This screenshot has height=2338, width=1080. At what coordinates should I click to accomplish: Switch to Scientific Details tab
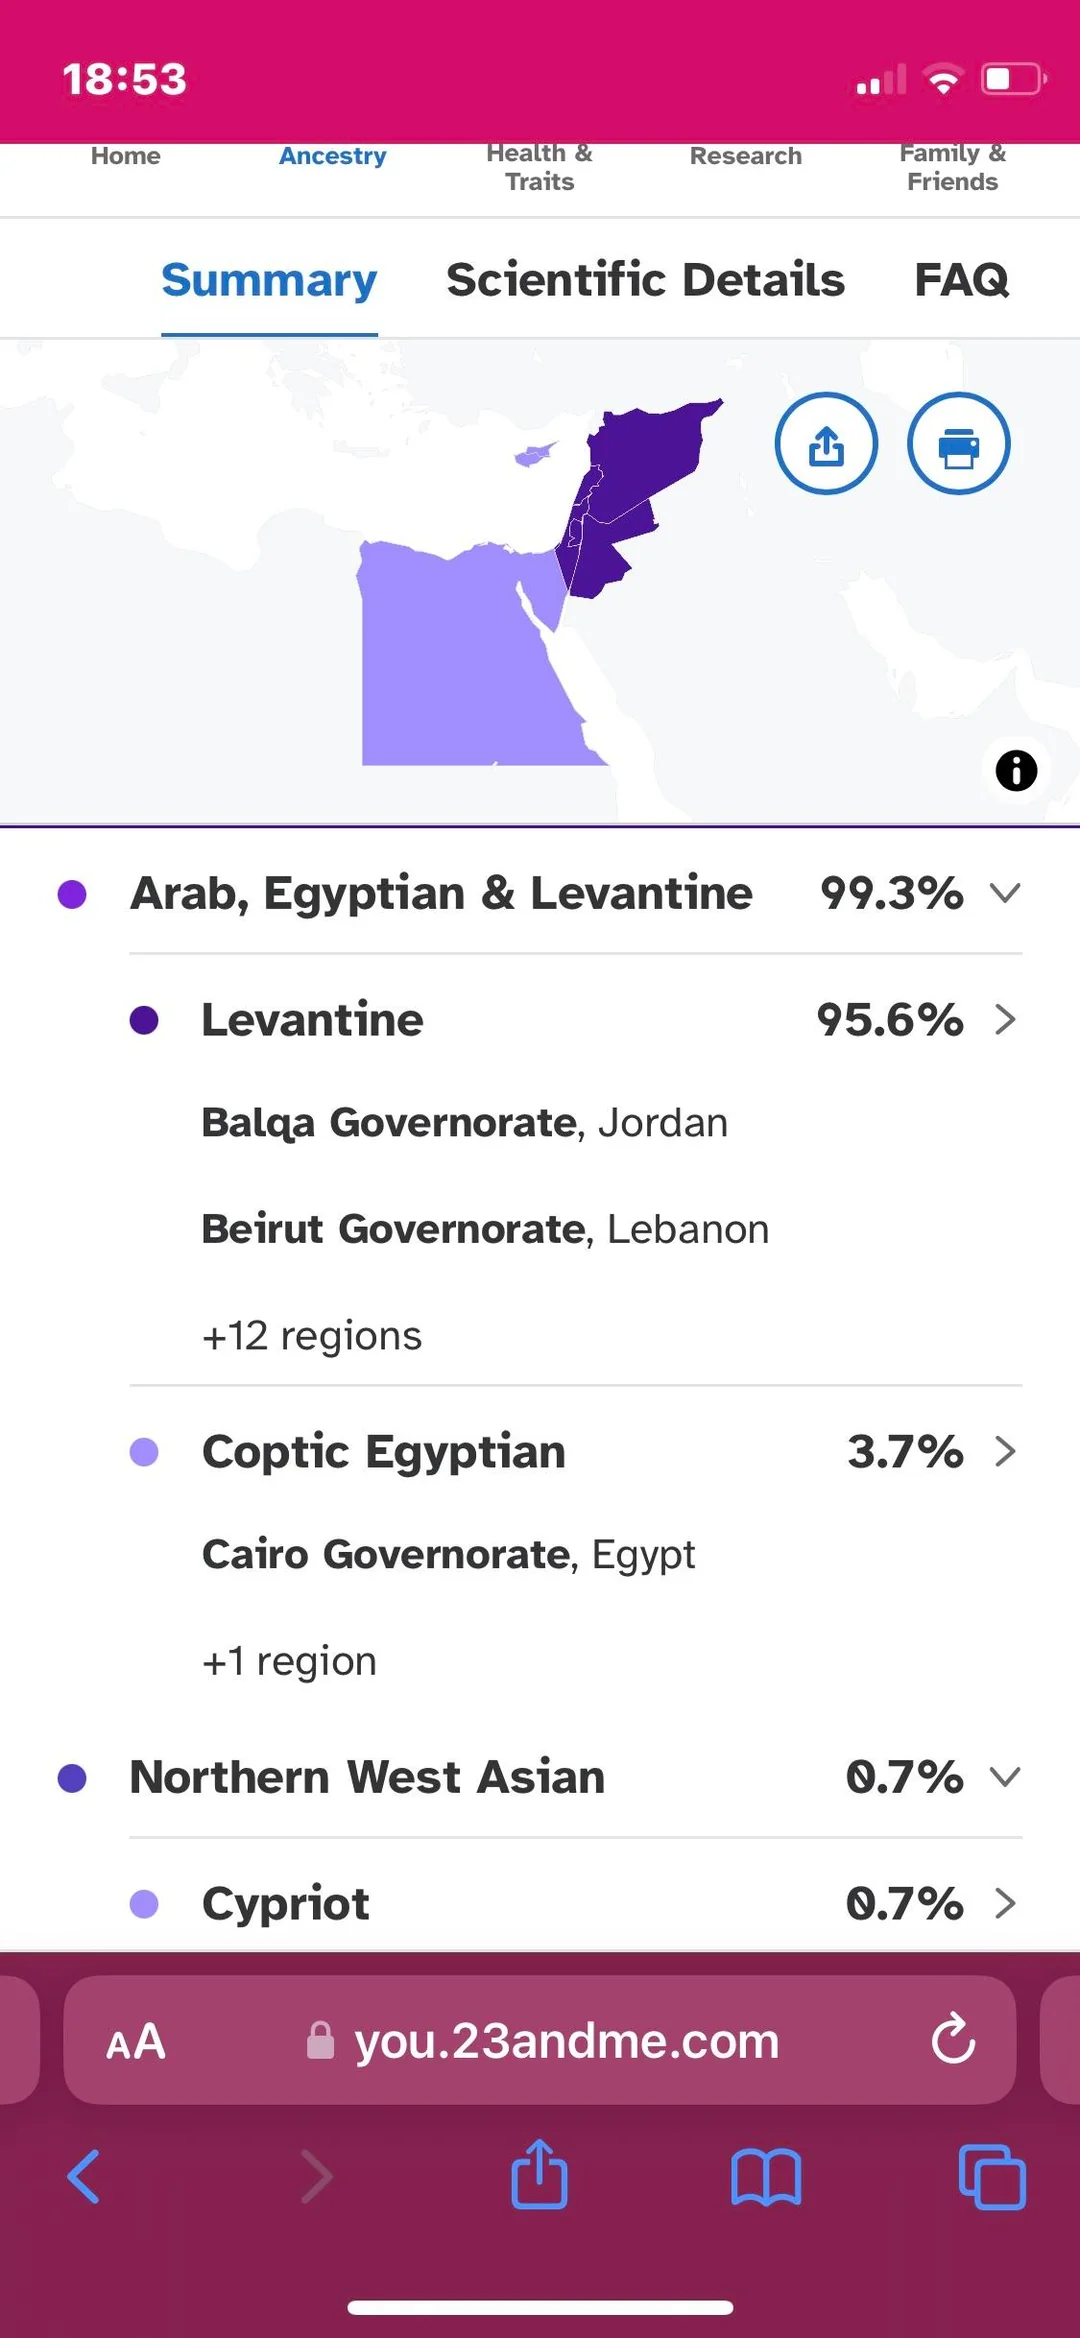click(645, 279)
